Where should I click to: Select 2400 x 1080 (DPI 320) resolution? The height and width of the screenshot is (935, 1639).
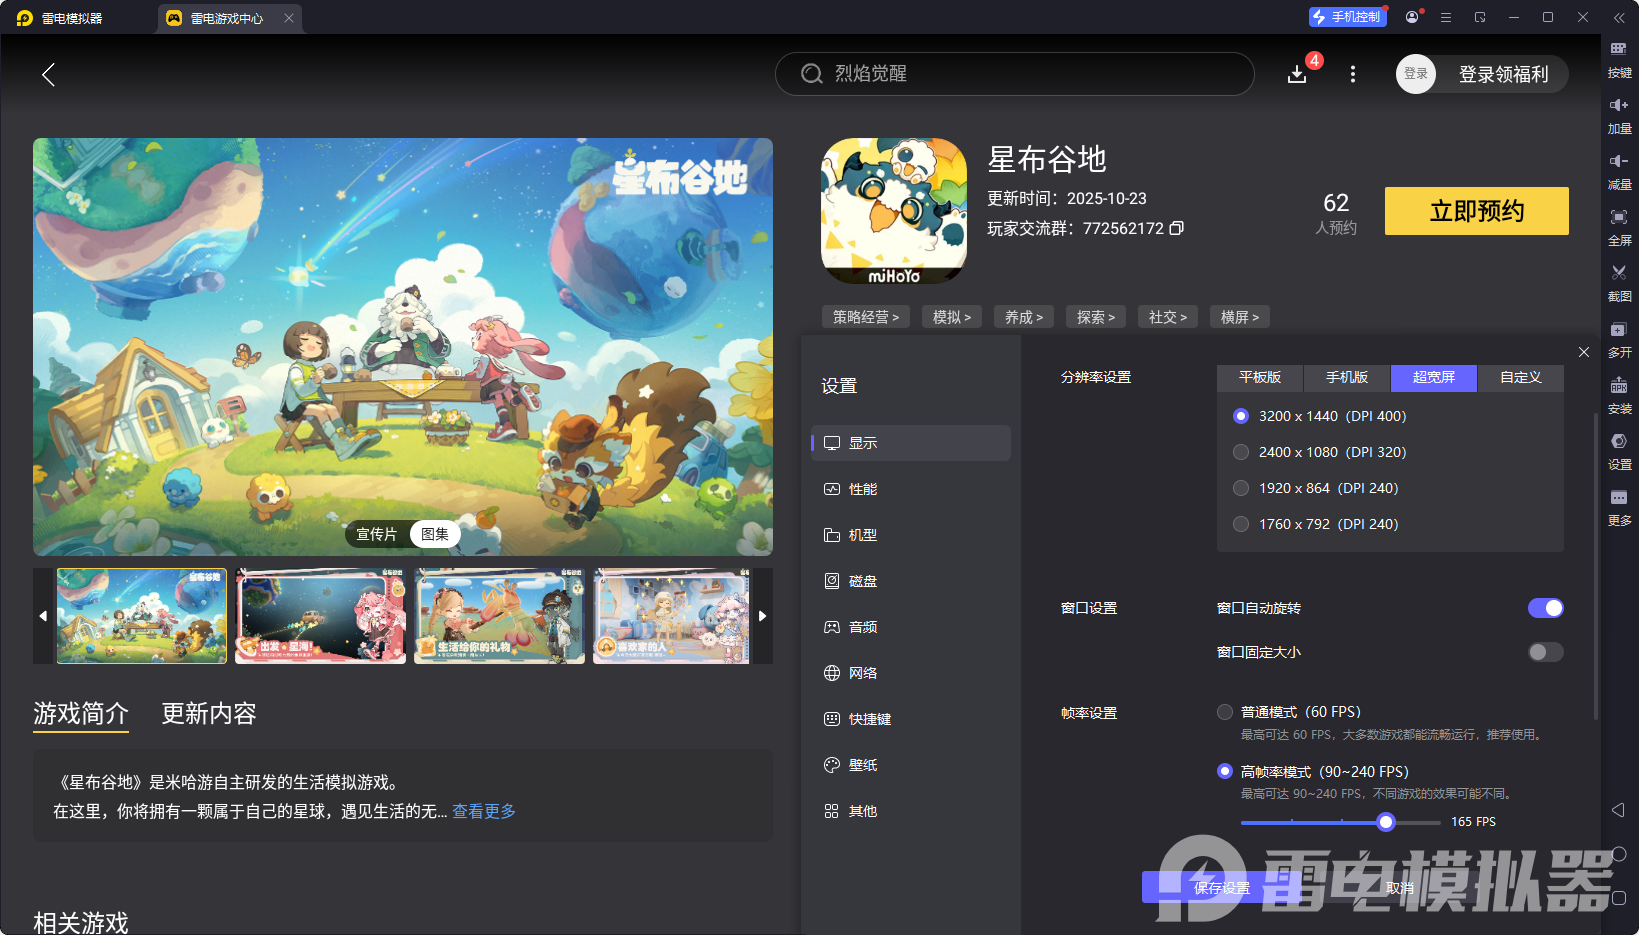pyautogui.click(x=1241, y=452)
